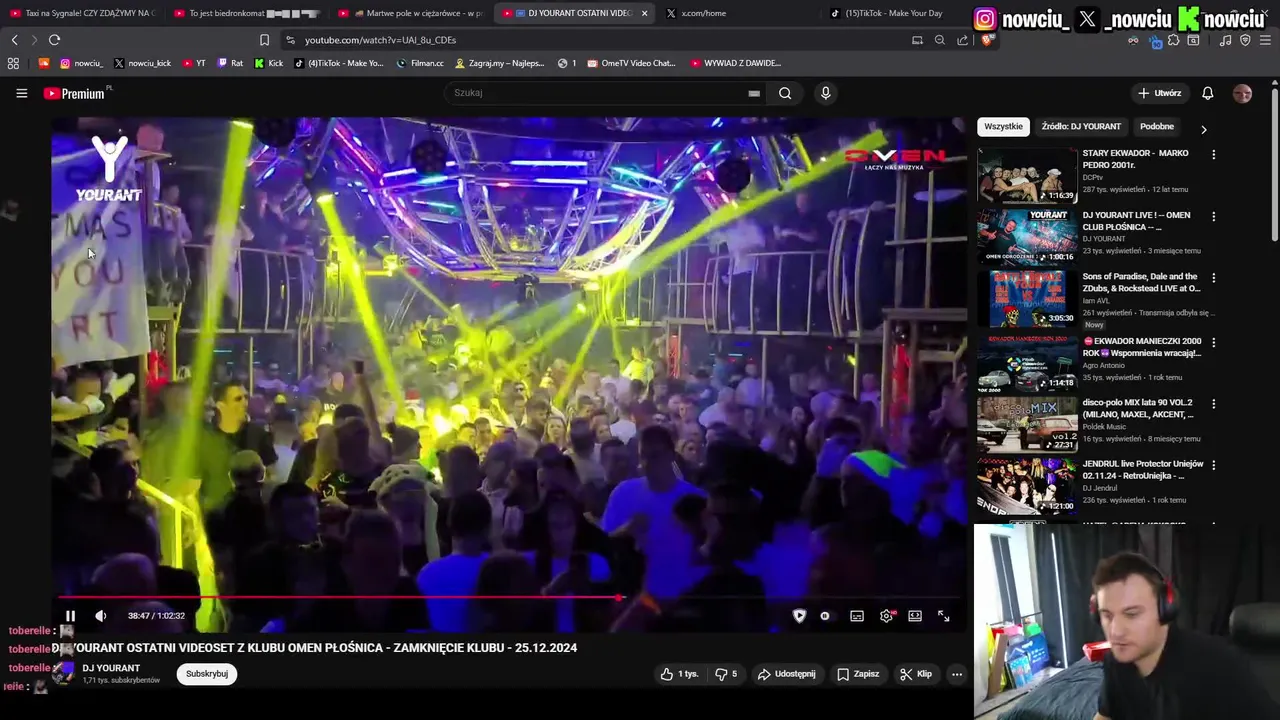The height and width of the screenshot is (720, 1280).
Task: Create a clip with Klip button
Action: tap(916, 674)
